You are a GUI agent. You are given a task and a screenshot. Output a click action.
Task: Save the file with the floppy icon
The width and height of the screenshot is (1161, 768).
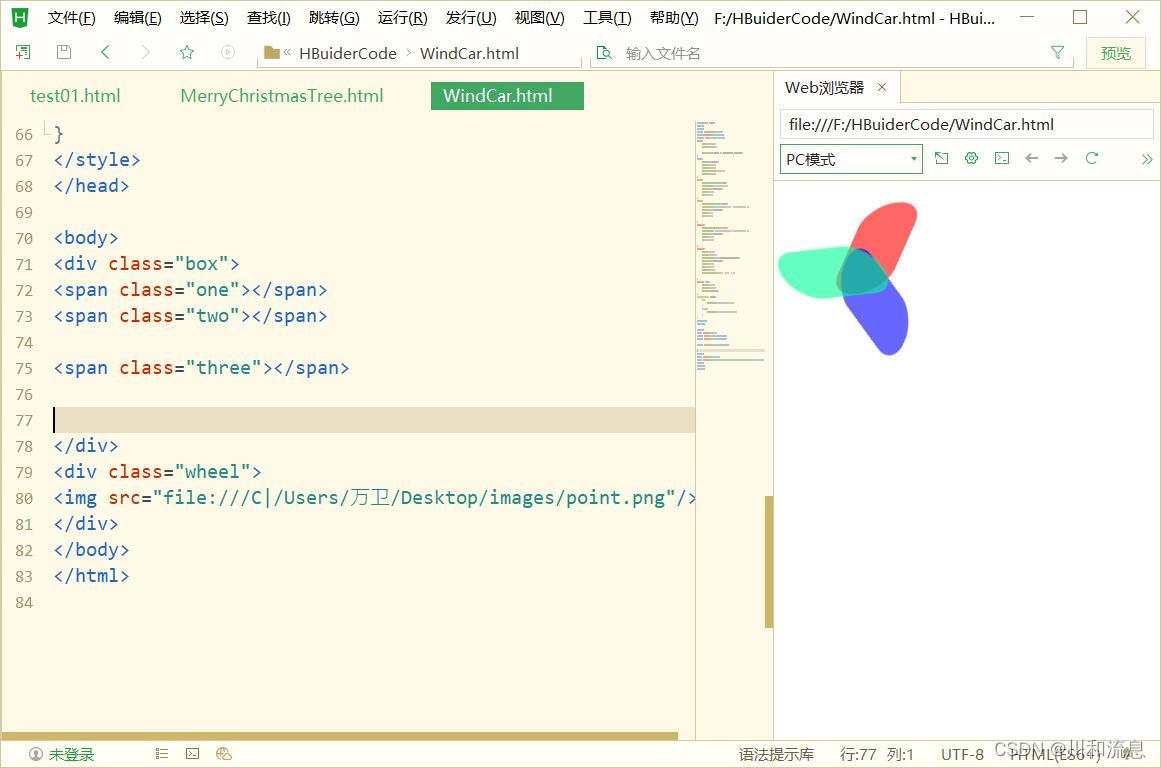tap(64, 52)
